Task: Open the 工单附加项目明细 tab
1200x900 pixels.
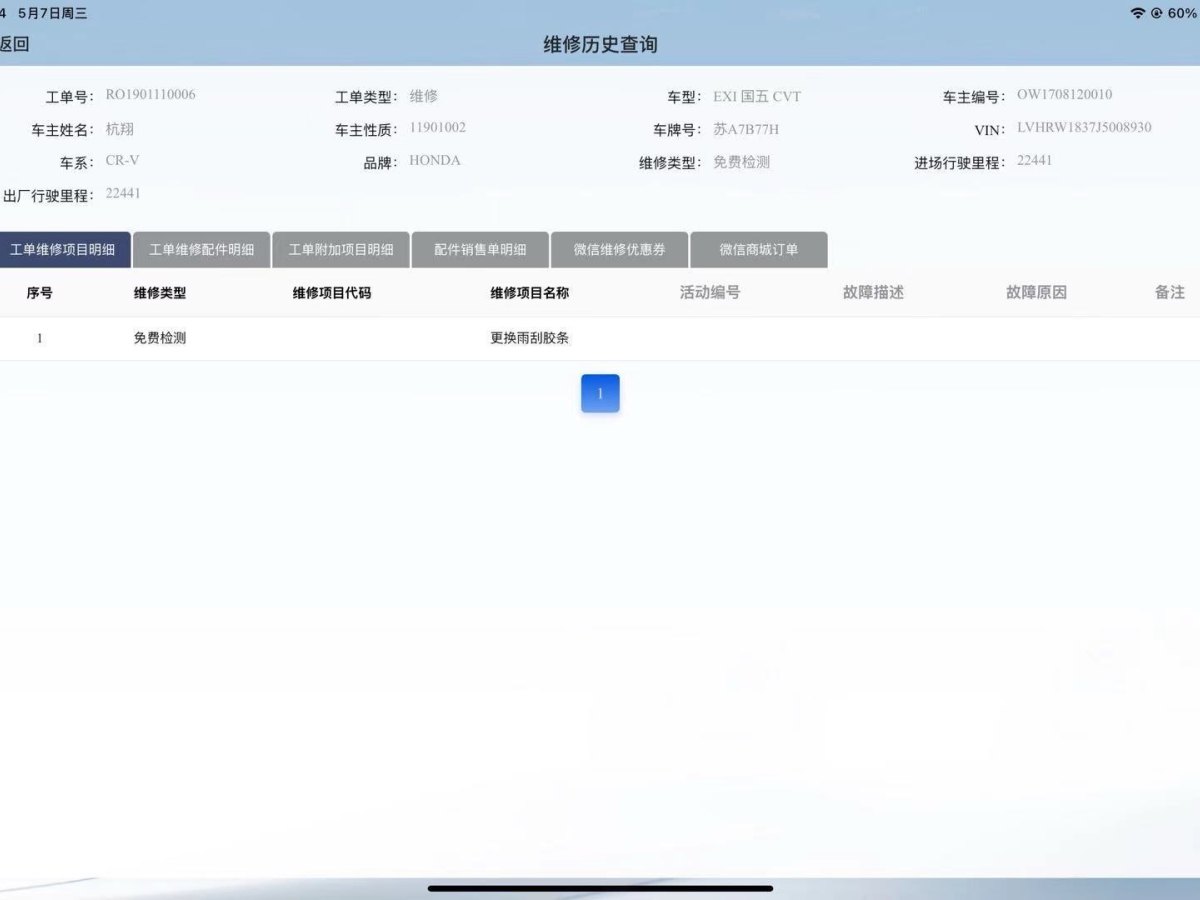Action: pos(341,250)
